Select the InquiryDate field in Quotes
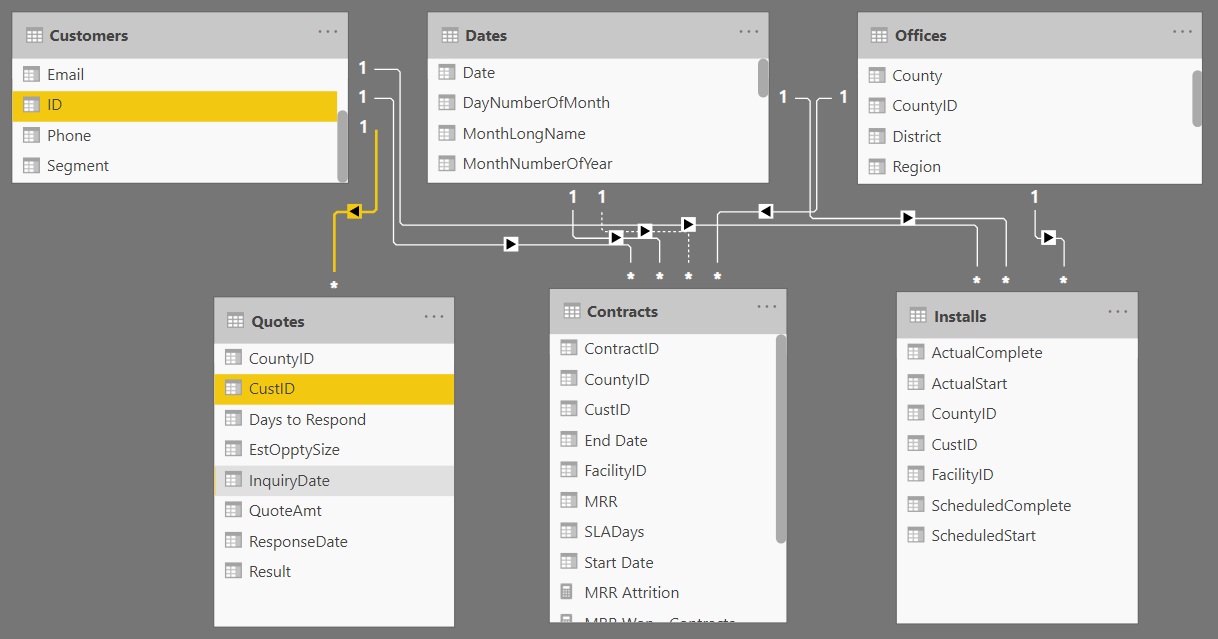The height and width of the screenshot is (639, 1218). point(334,480)
